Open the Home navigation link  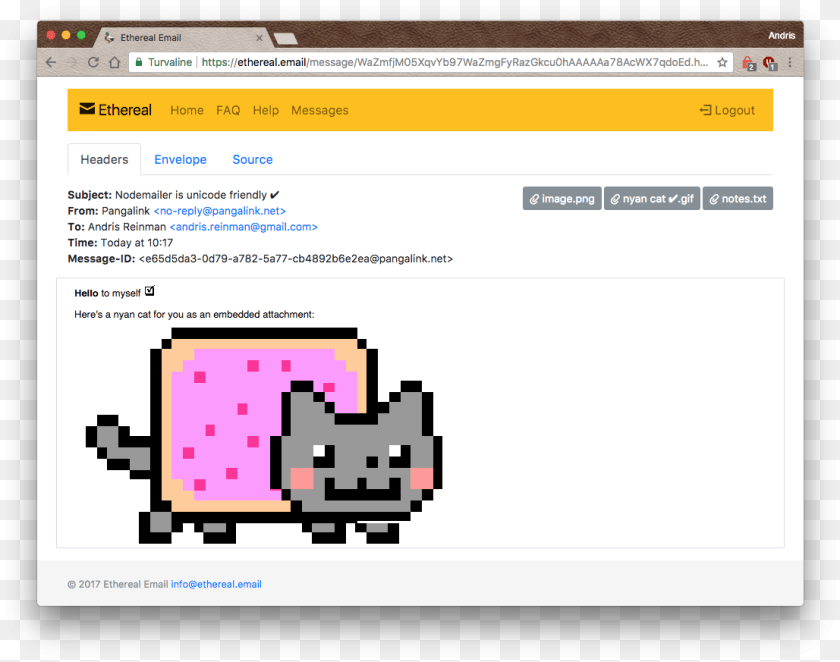pyautogui.click(x=187, y=110)
